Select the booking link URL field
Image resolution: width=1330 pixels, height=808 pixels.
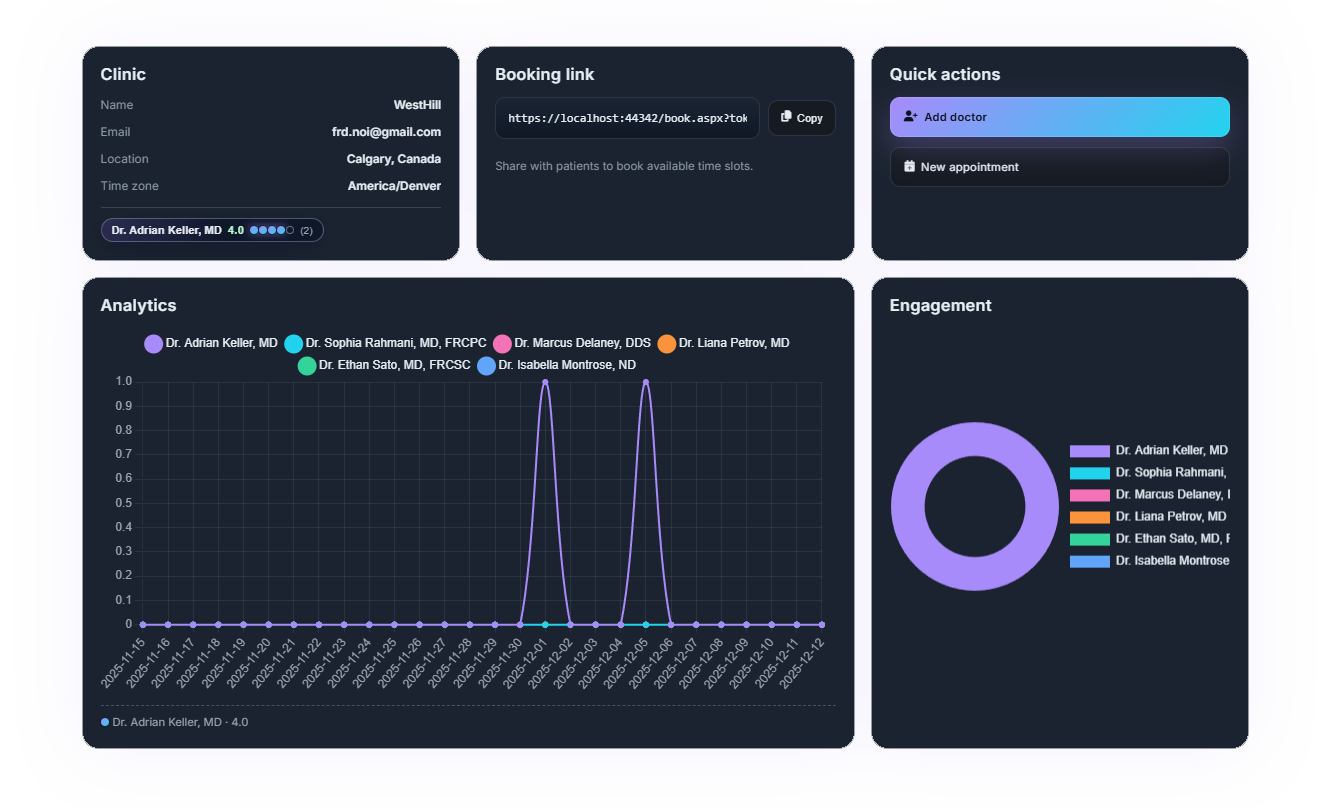click(627, 117)
